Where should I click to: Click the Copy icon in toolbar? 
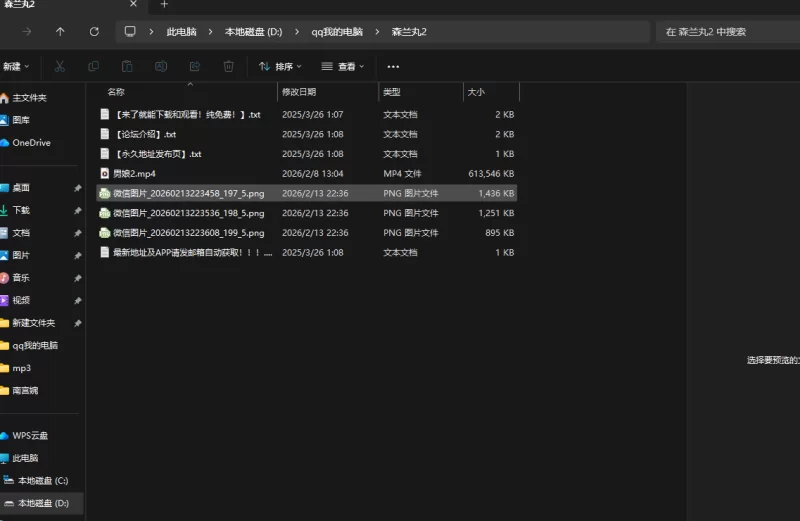coord(93,66)
